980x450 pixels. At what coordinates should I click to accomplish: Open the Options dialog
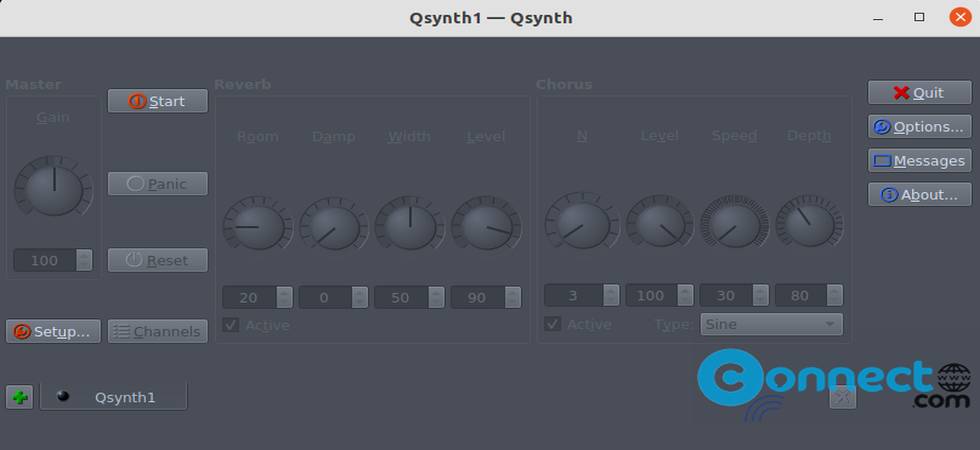[x=919, y=127]
